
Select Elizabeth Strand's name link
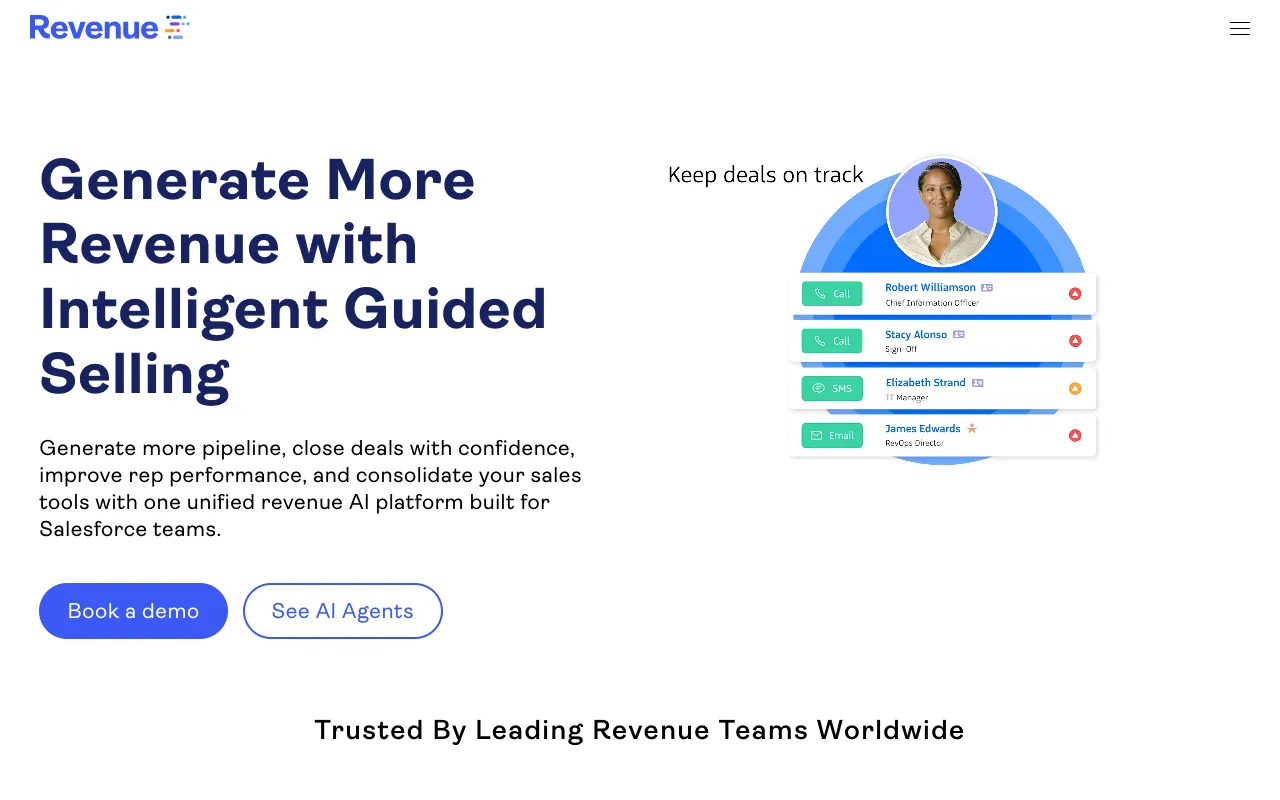925,382
